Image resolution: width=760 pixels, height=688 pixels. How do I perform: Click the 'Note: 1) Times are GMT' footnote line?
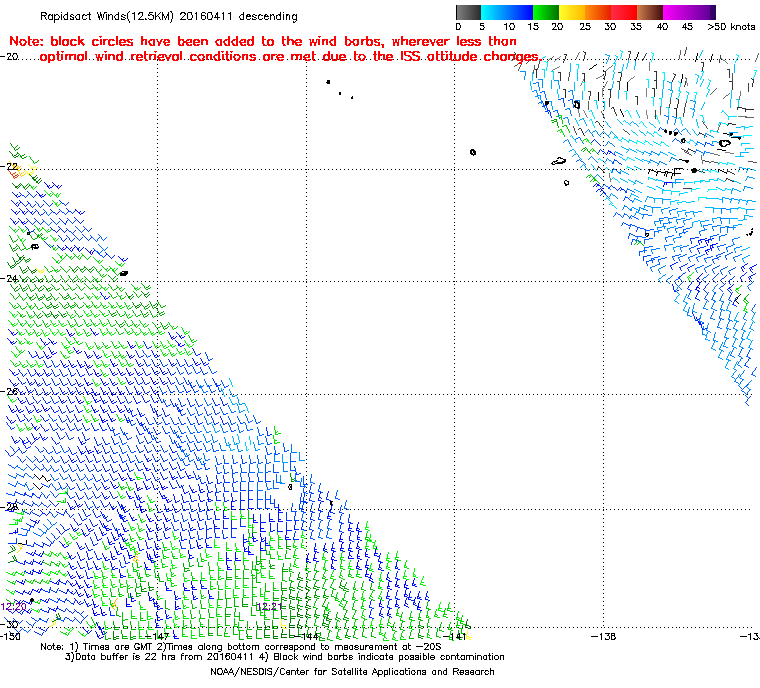click(x=241, y=647)
